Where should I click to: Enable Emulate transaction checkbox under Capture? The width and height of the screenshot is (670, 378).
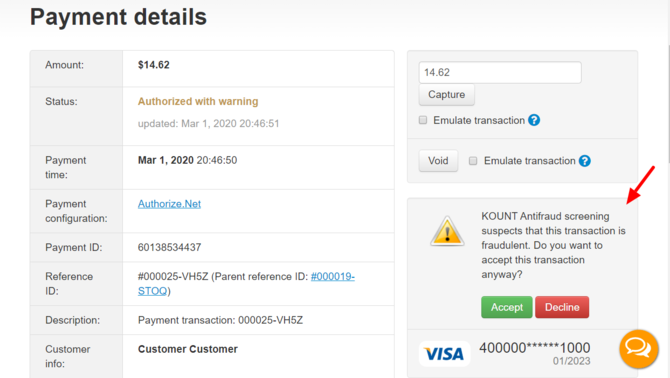tap(423, 120)
